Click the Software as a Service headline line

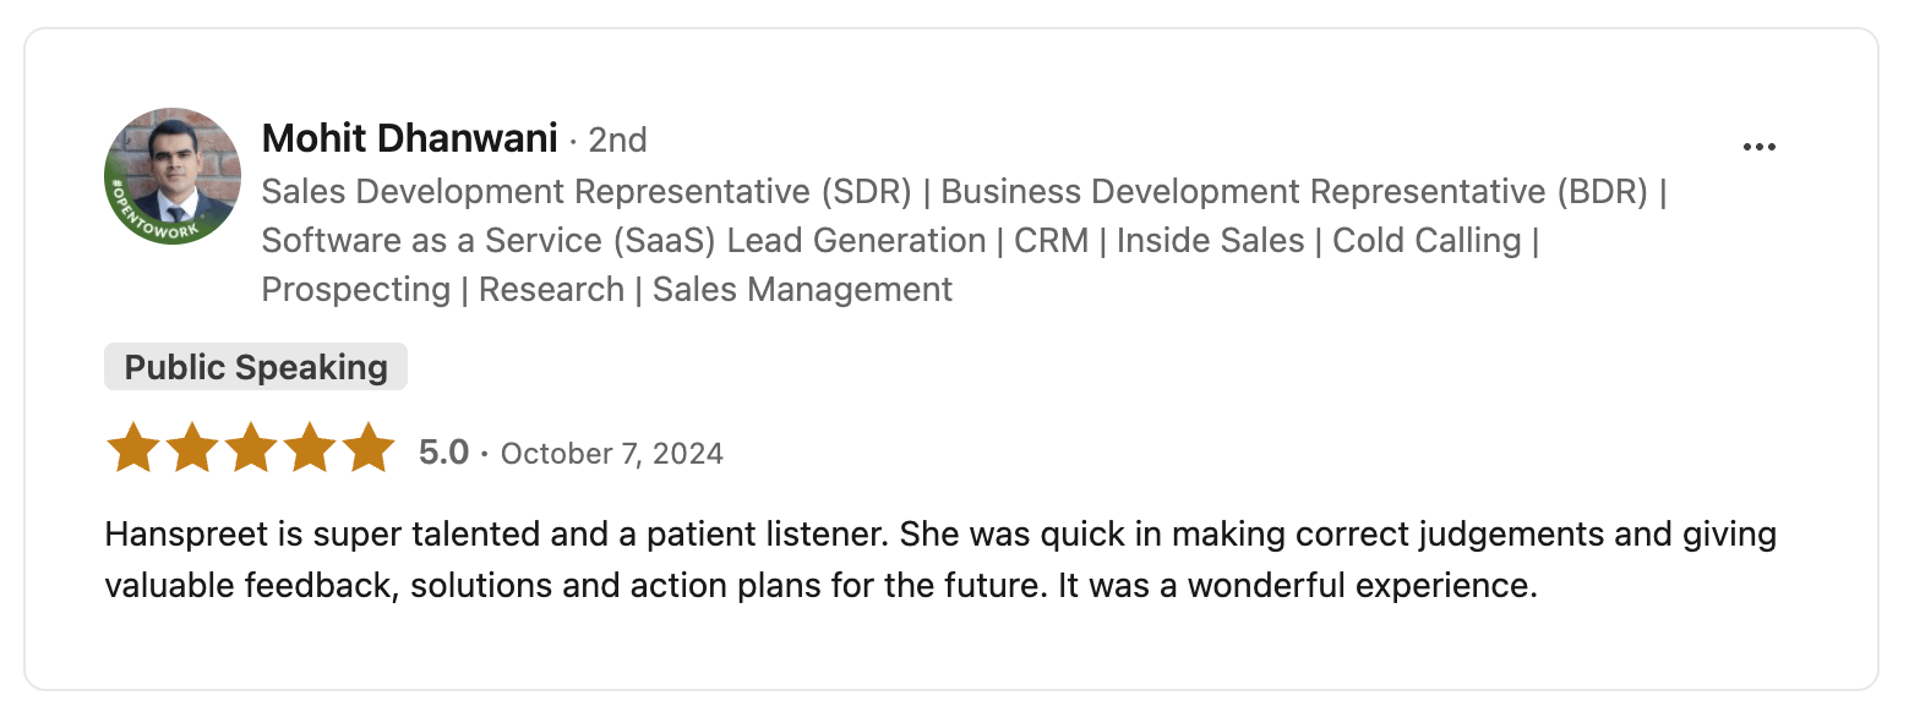622,240
